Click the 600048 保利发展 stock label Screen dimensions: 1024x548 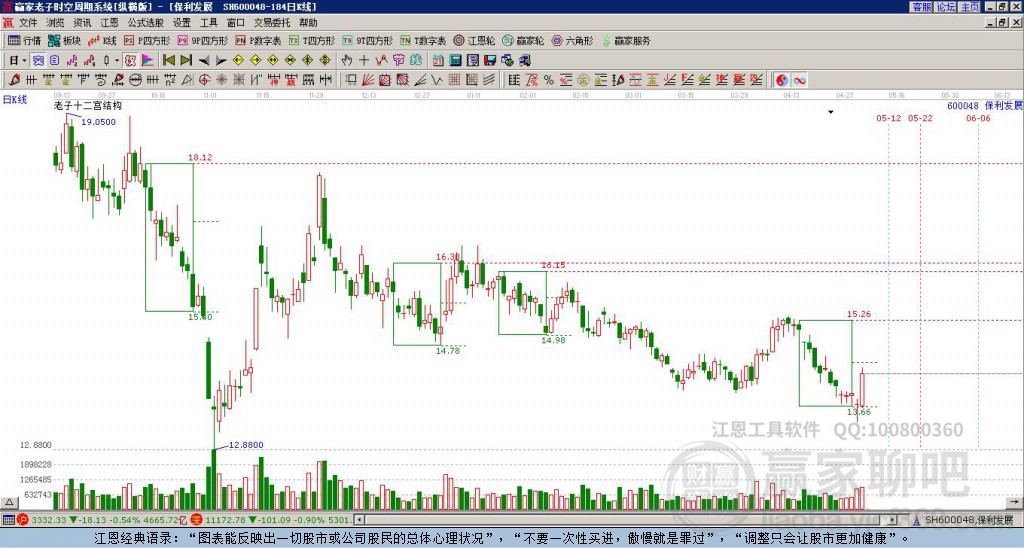tap(985, 106)
